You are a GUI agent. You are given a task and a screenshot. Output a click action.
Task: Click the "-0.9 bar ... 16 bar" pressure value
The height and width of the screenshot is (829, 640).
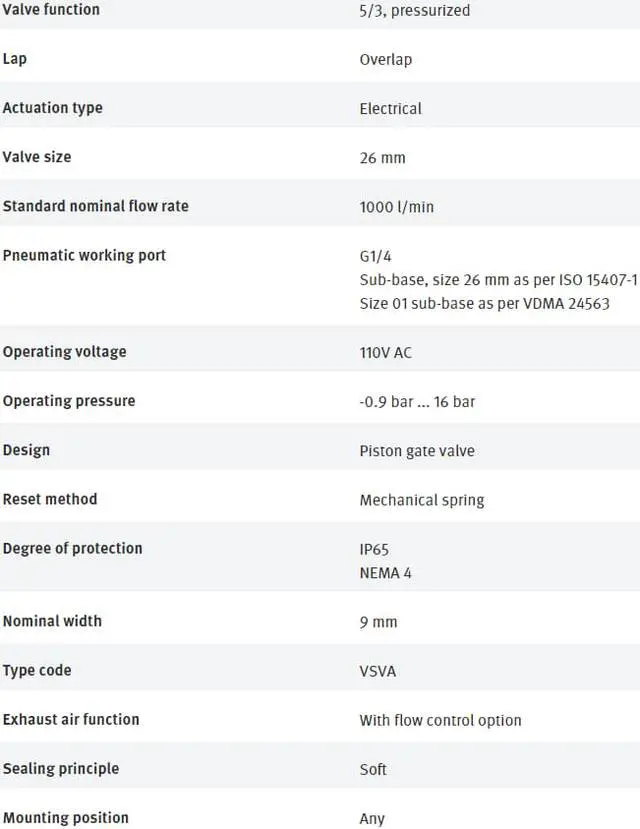(417, 402)
